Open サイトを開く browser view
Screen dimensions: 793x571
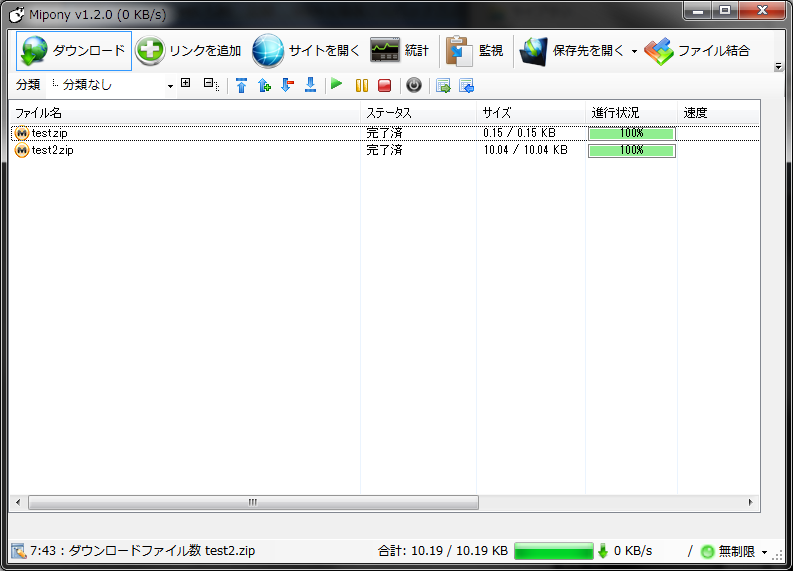pos(306,51)
